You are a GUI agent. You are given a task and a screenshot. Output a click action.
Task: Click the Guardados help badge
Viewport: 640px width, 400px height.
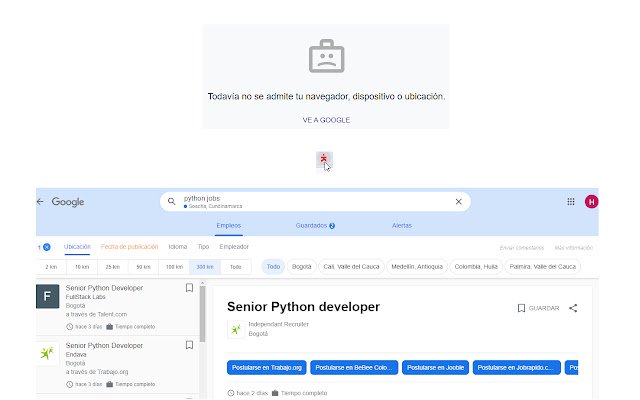pos(332,226)
